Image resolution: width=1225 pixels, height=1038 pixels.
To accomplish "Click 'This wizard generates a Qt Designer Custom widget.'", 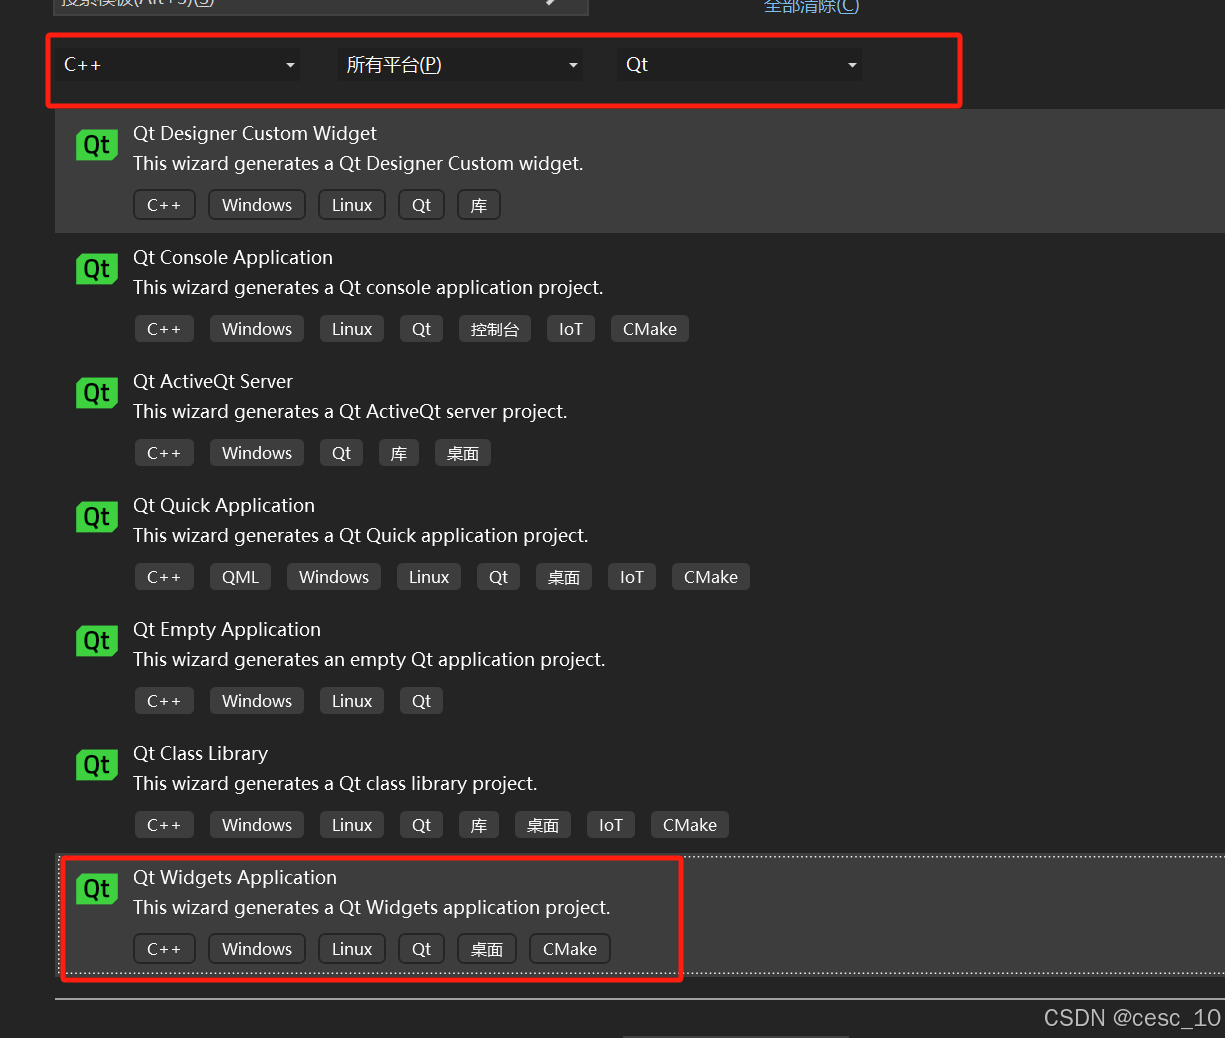I will [x=358, y=163].
